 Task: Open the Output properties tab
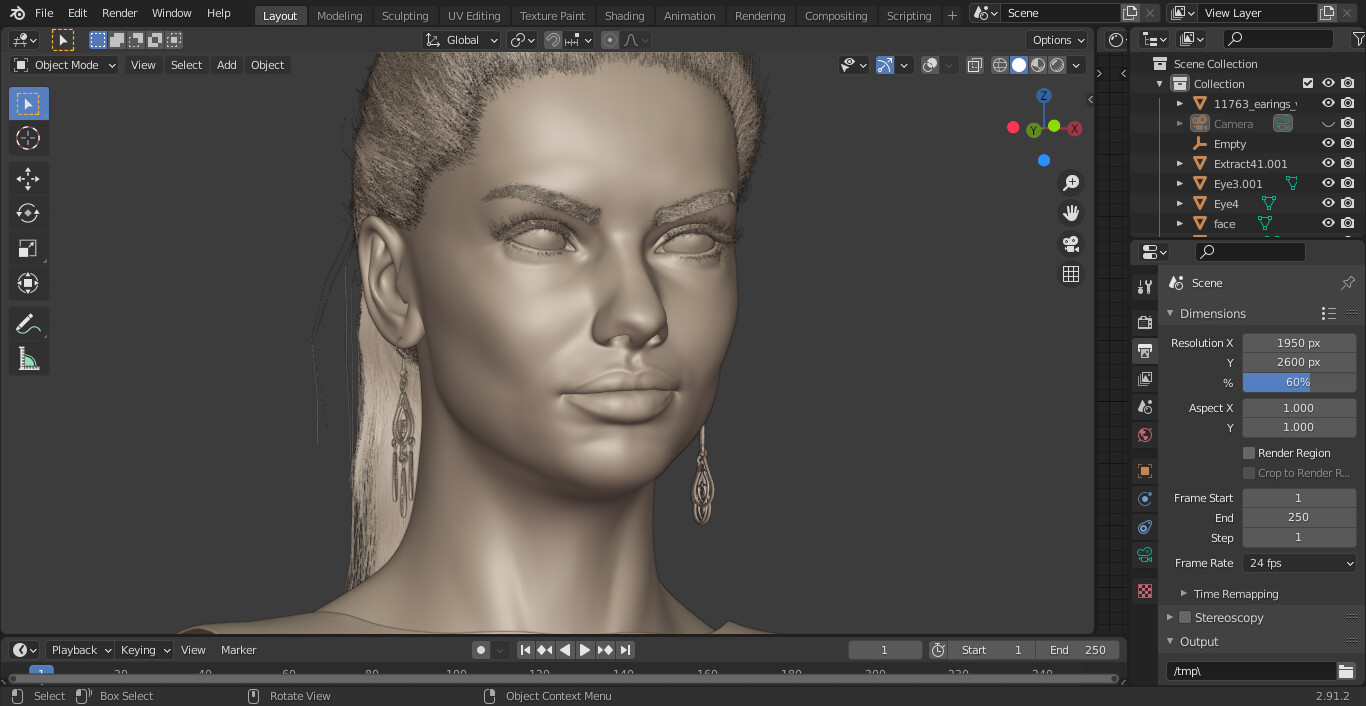[1145, 350]
